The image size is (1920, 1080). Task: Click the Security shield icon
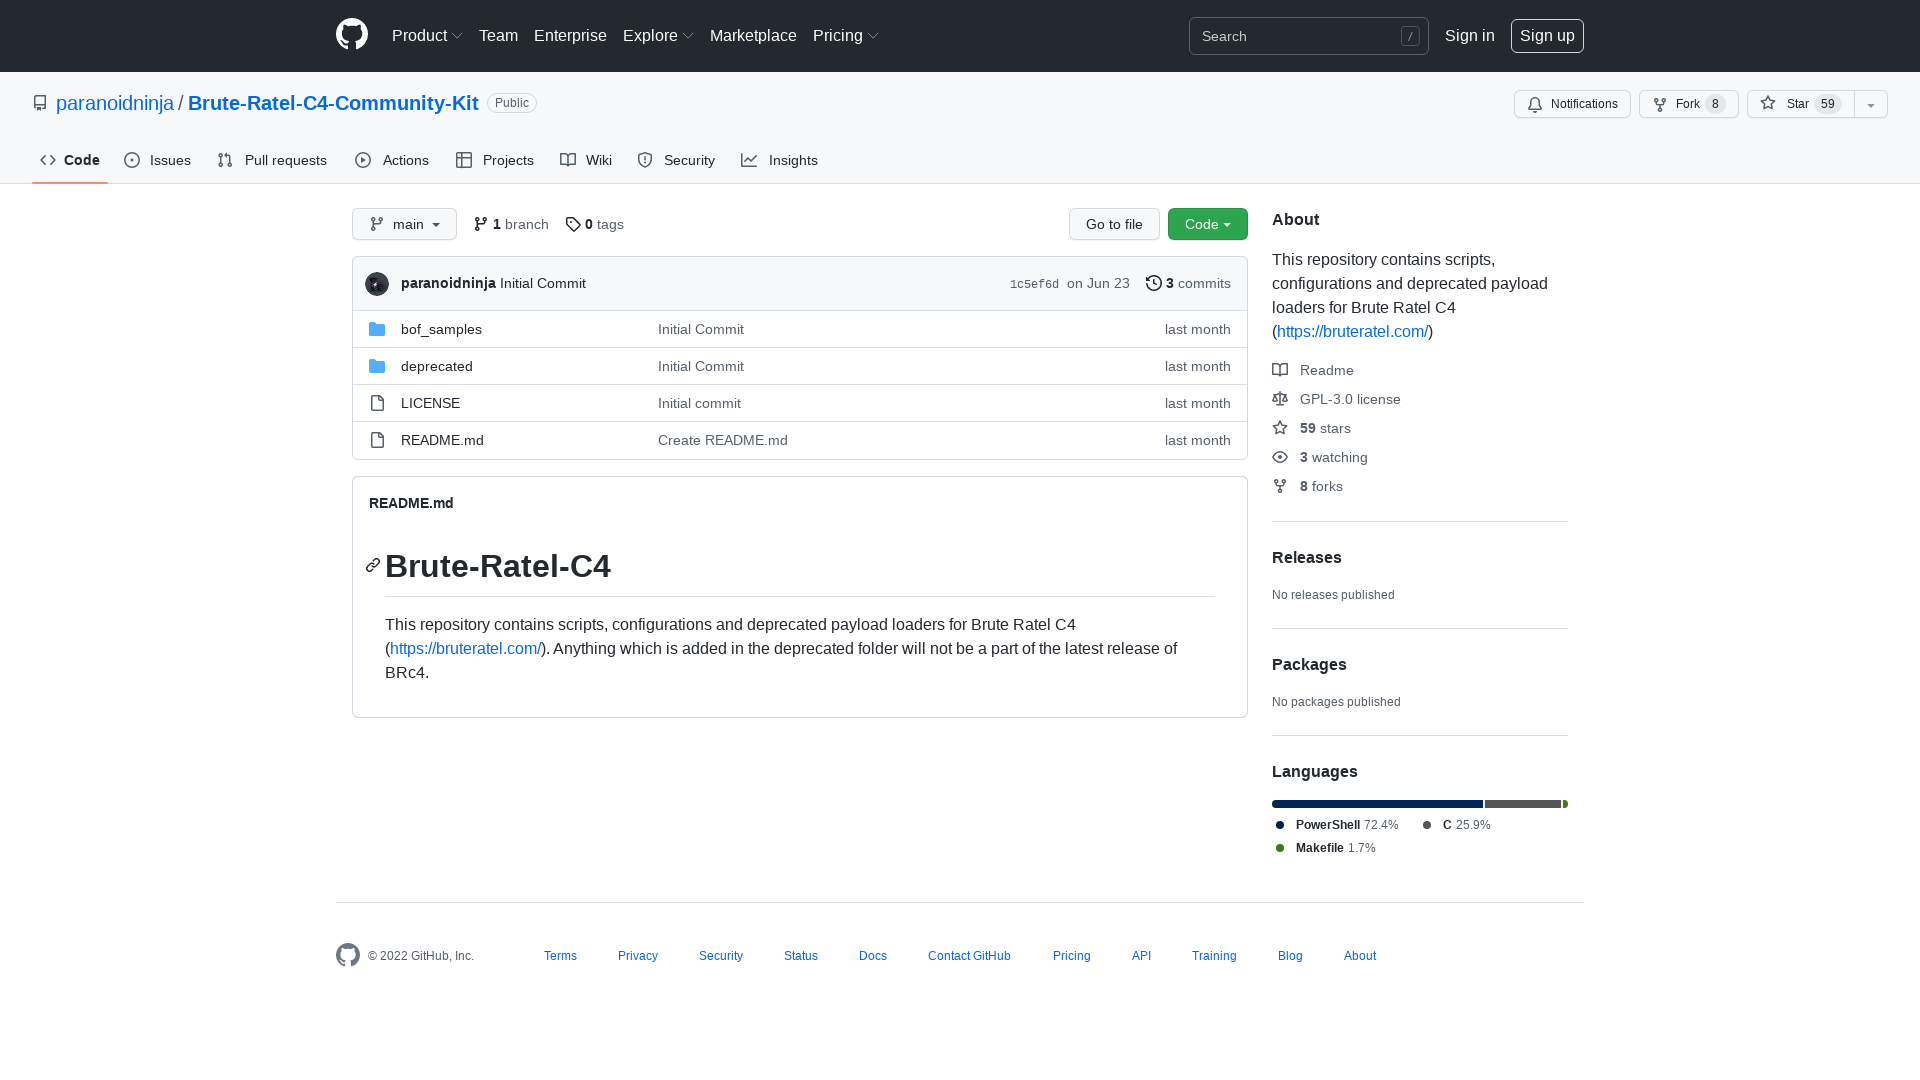pyautogui.click(x=644, y=160)
